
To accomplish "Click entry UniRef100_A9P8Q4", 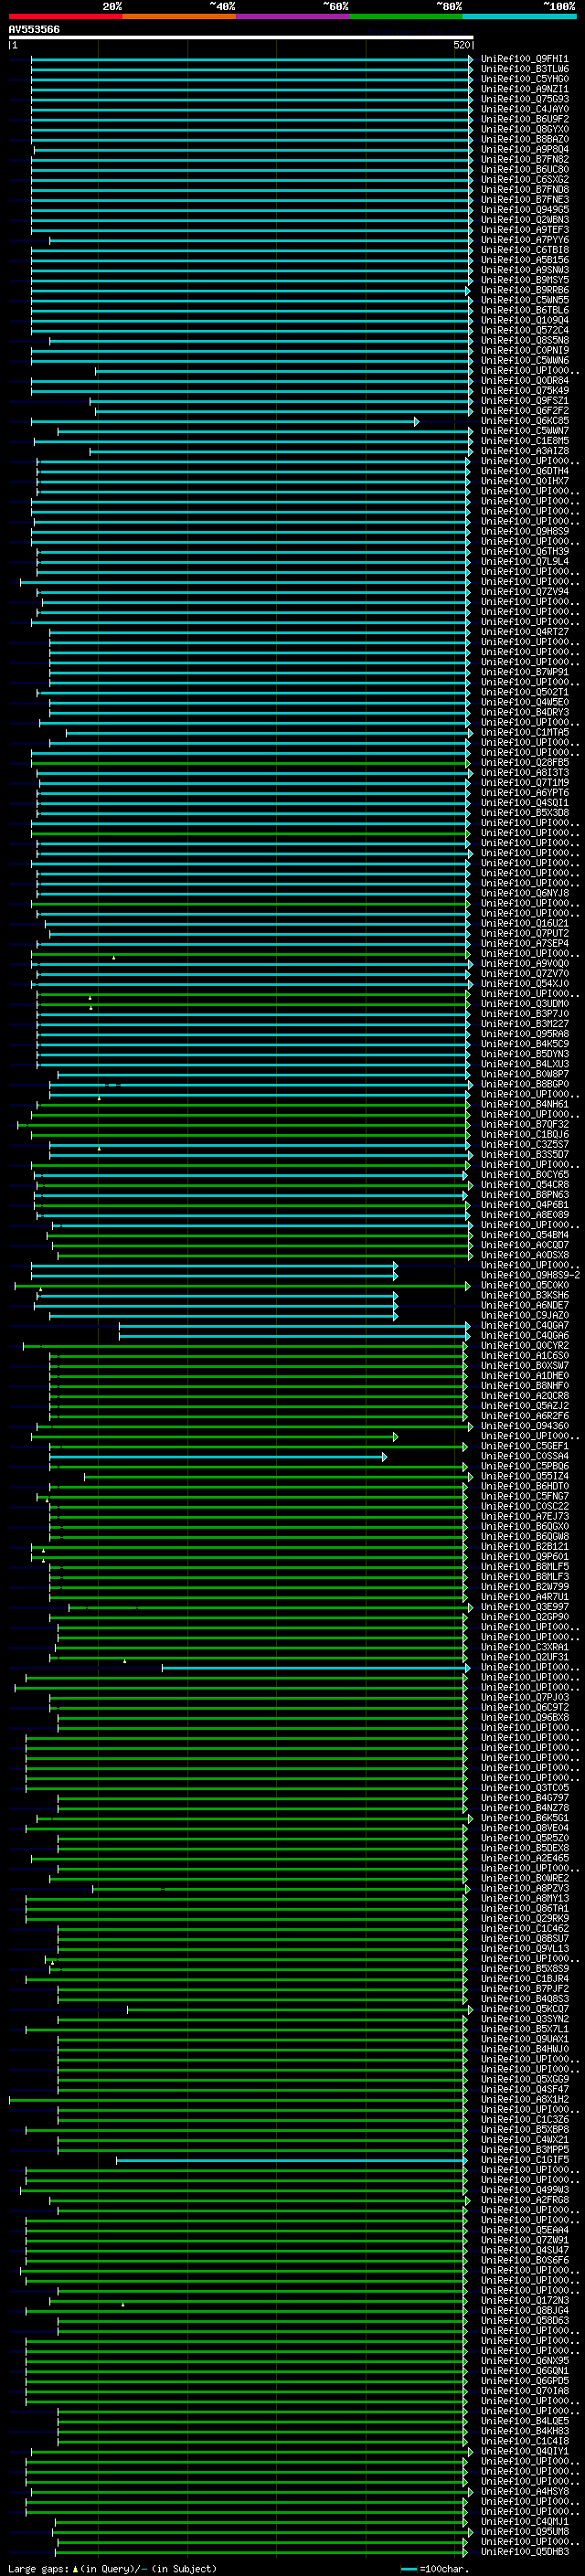I will 525,149.
